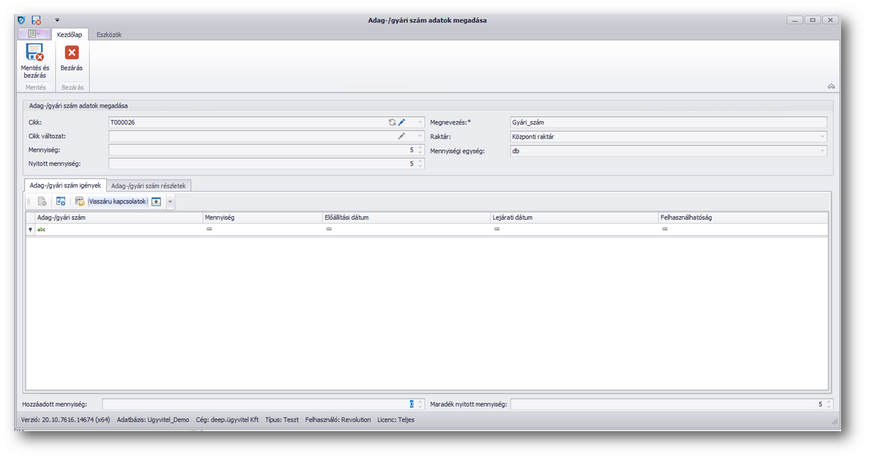Viewport: 869px width, 459px height.
Task: Click the refresh icon in the Cikk field
Action: [x=392, y=122]
